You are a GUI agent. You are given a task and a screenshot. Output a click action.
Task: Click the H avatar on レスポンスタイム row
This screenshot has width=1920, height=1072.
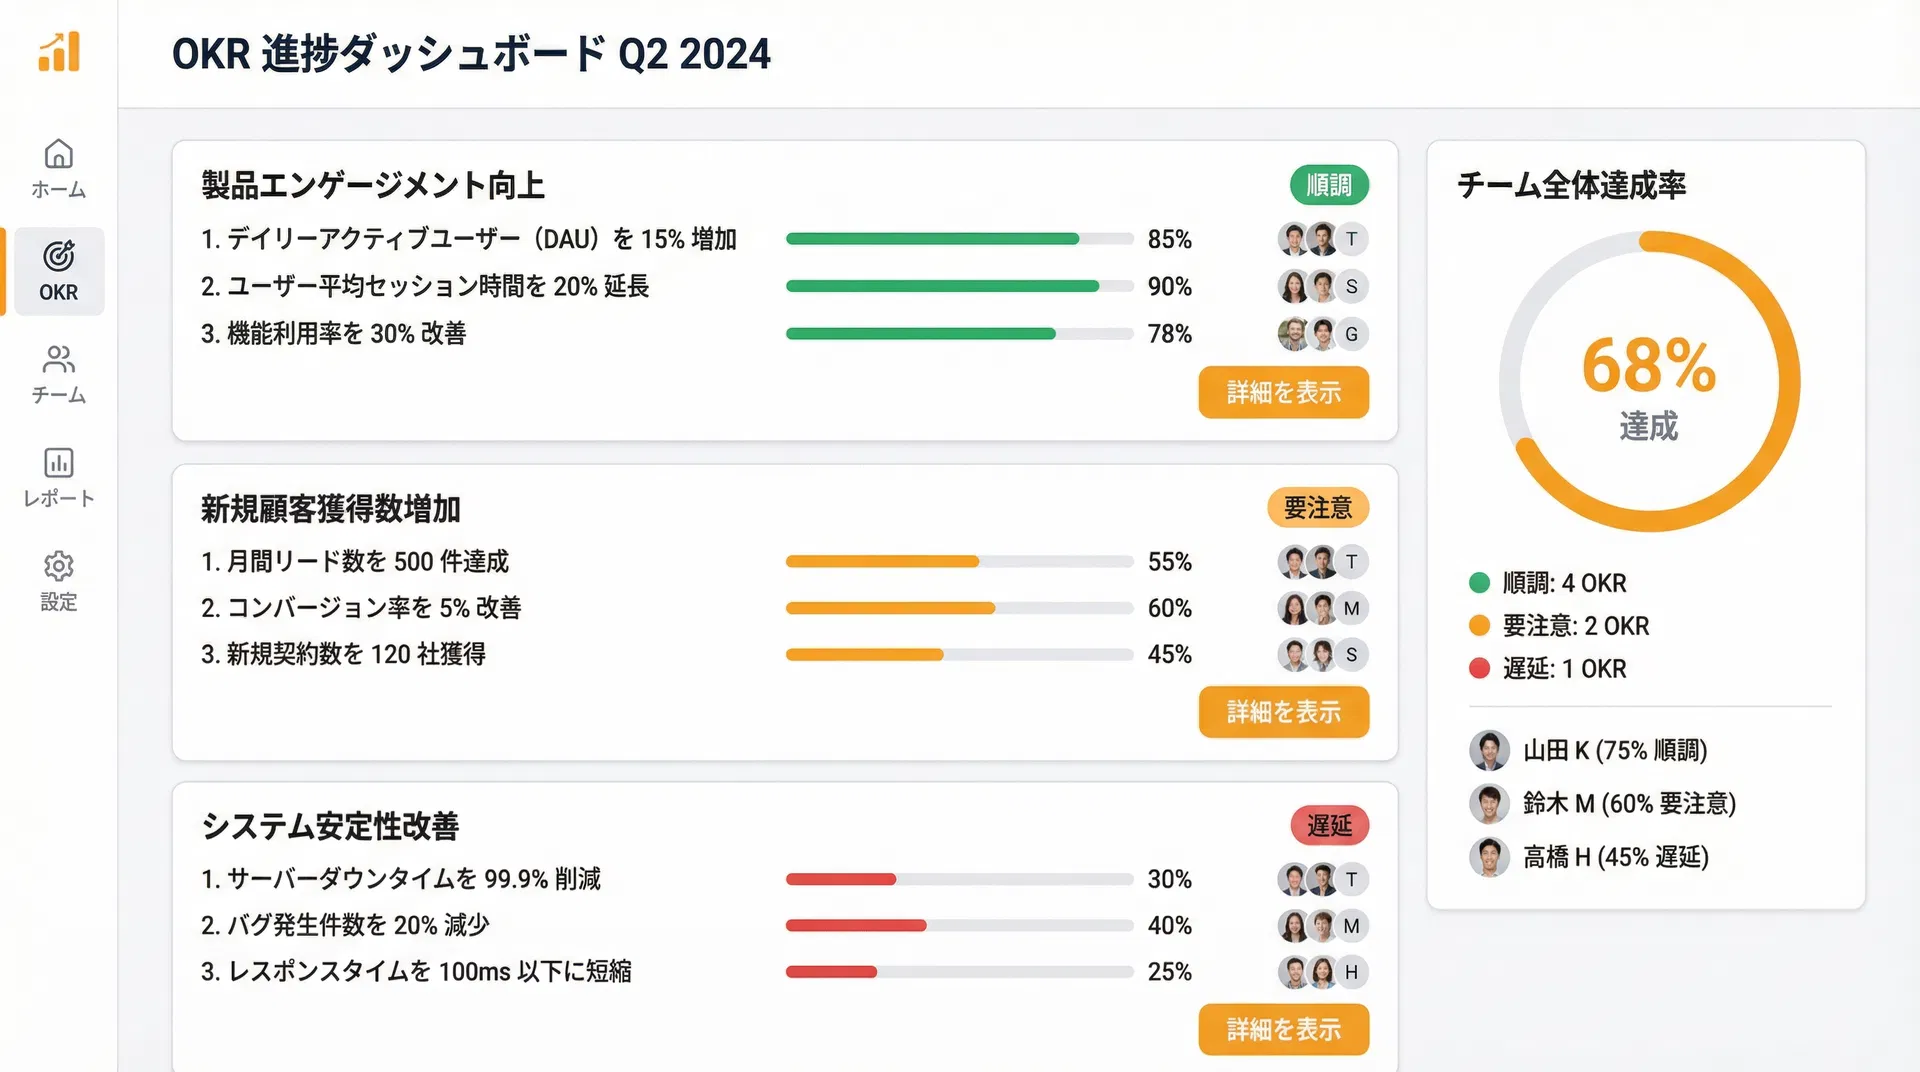(x=1351, y=972)
